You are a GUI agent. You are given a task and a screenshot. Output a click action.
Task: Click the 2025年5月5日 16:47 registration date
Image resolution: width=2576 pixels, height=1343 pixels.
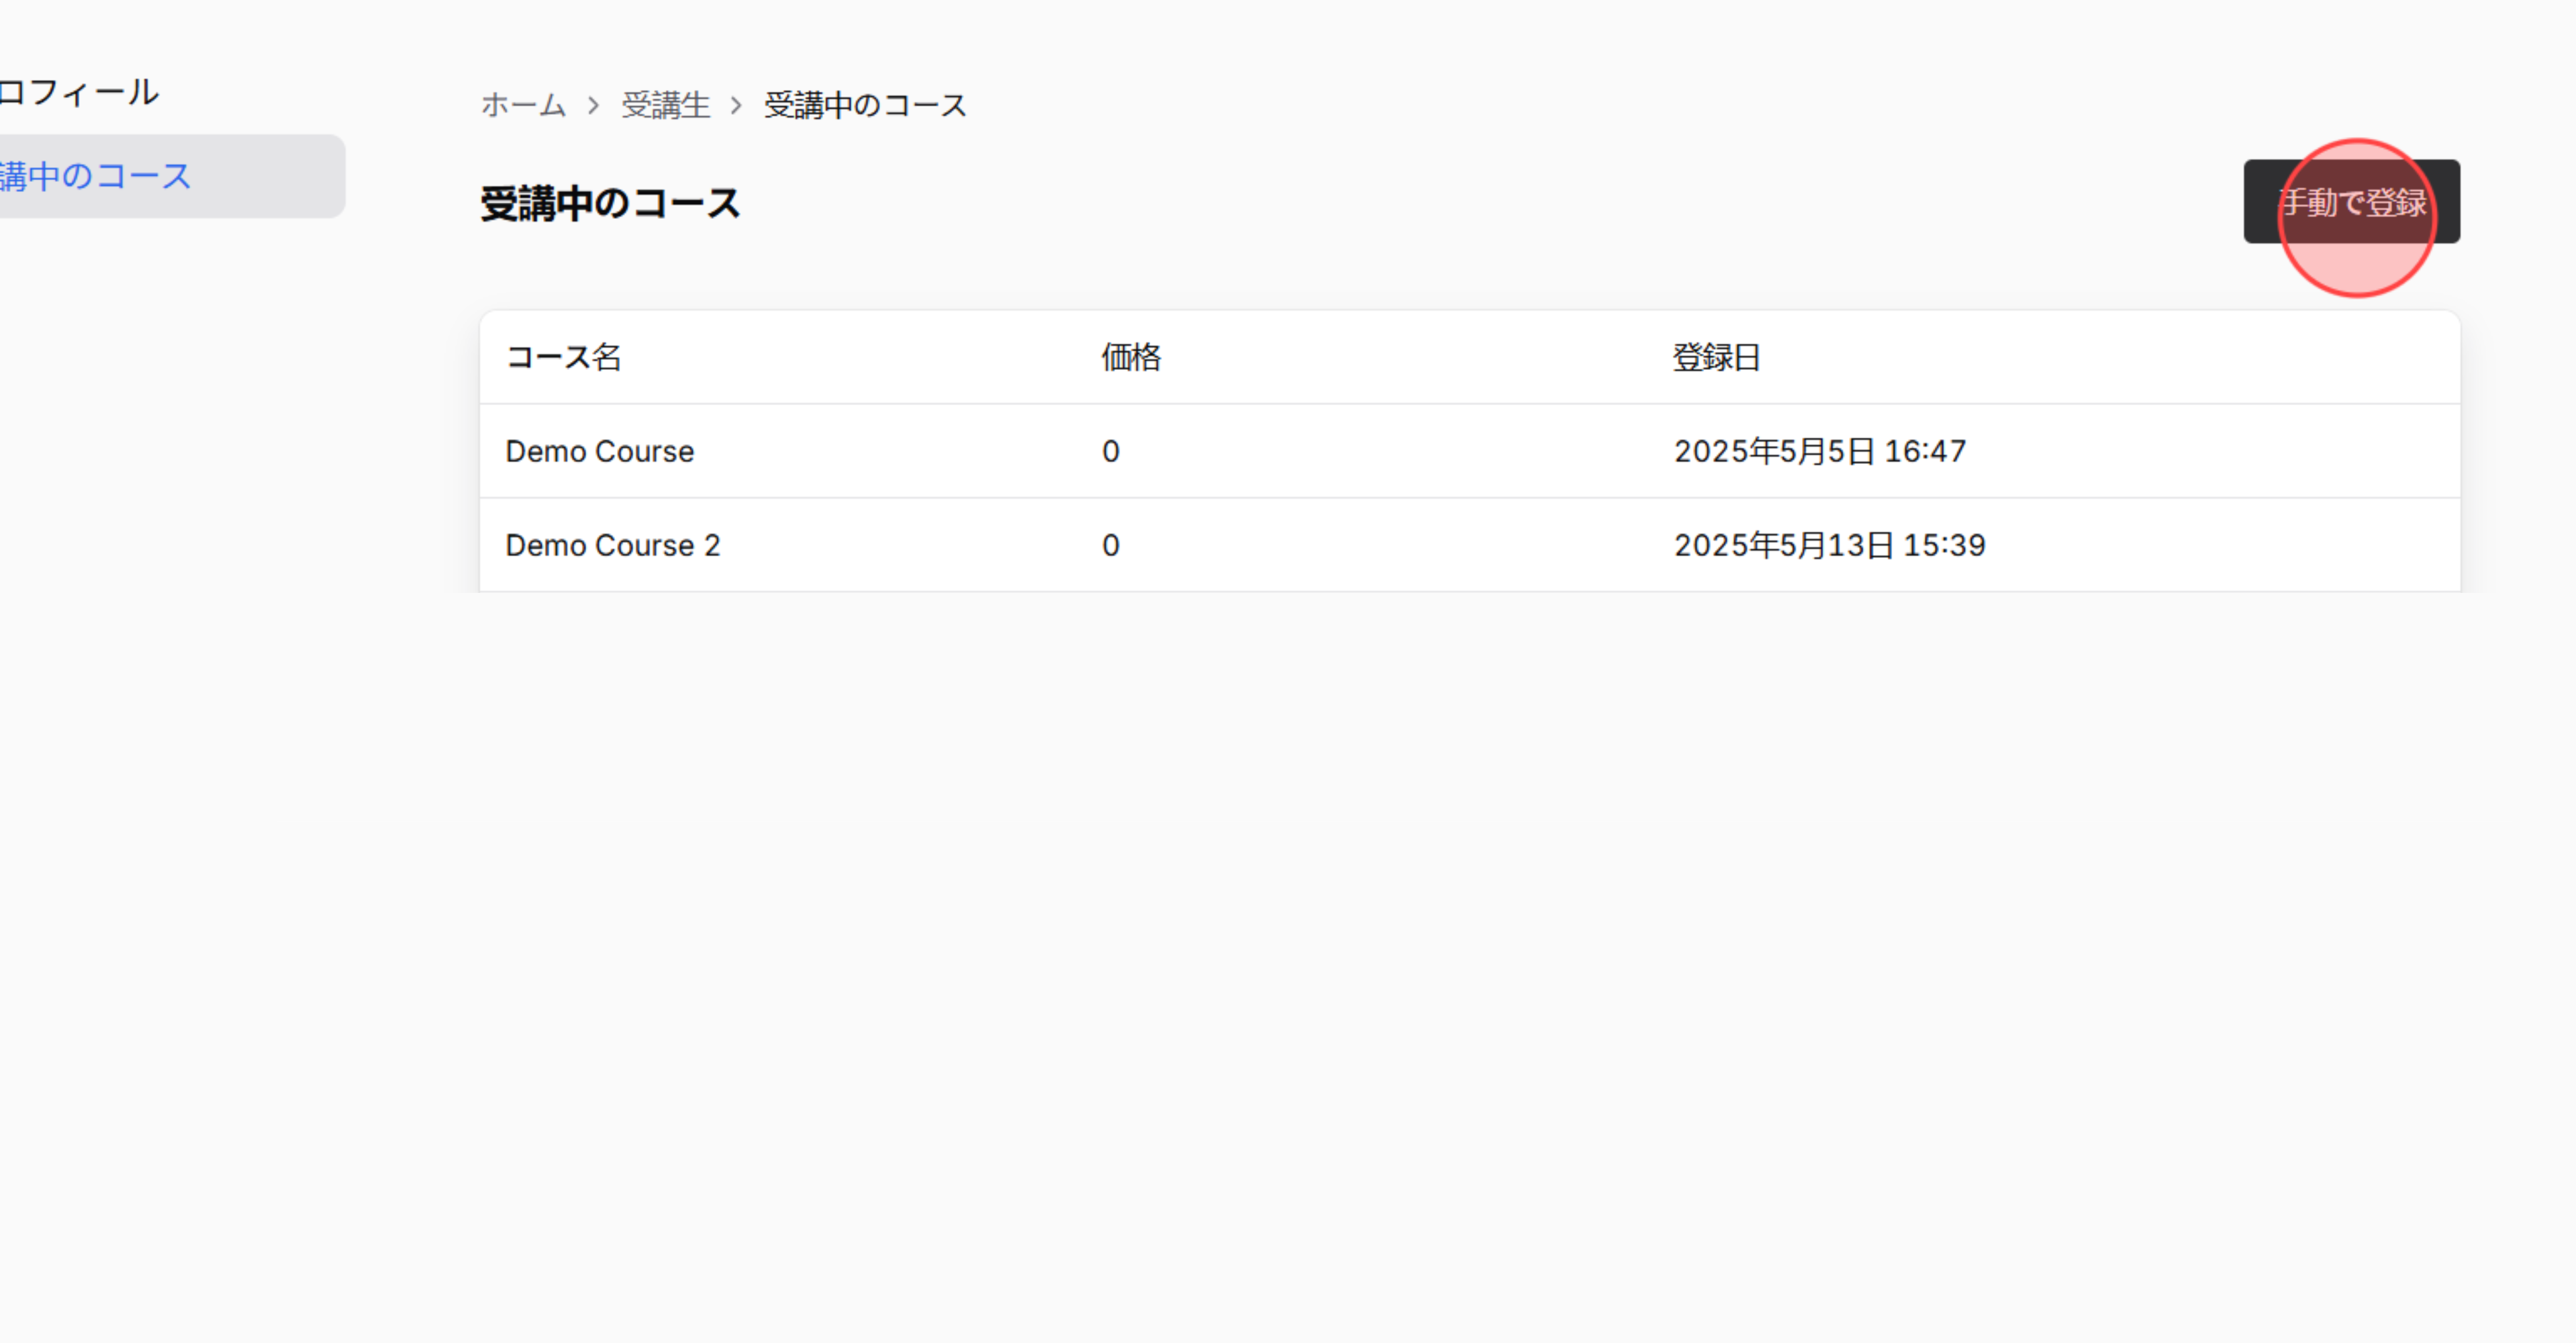point(1819,451)
